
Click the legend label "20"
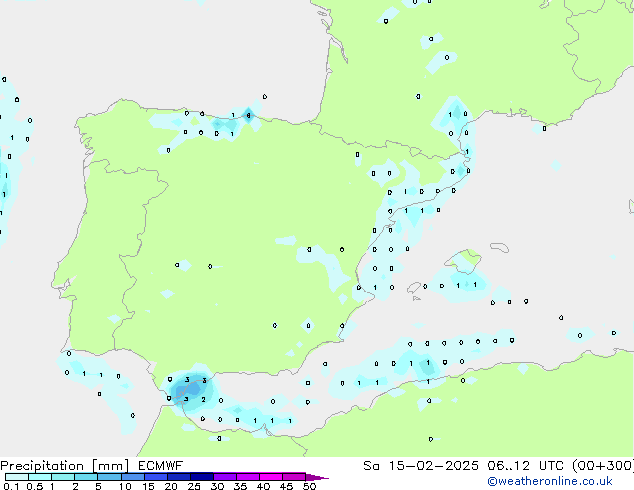[171, 486]
